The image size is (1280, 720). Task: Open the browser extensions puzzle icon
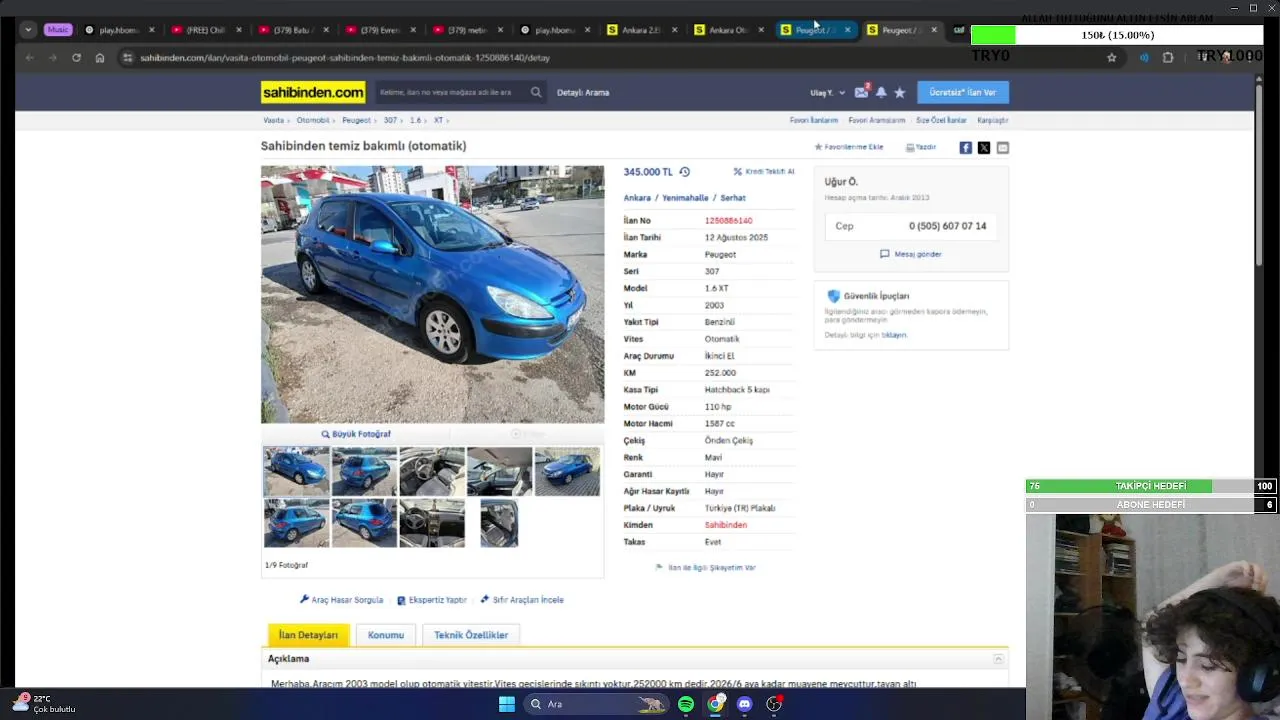point(1168,58)
